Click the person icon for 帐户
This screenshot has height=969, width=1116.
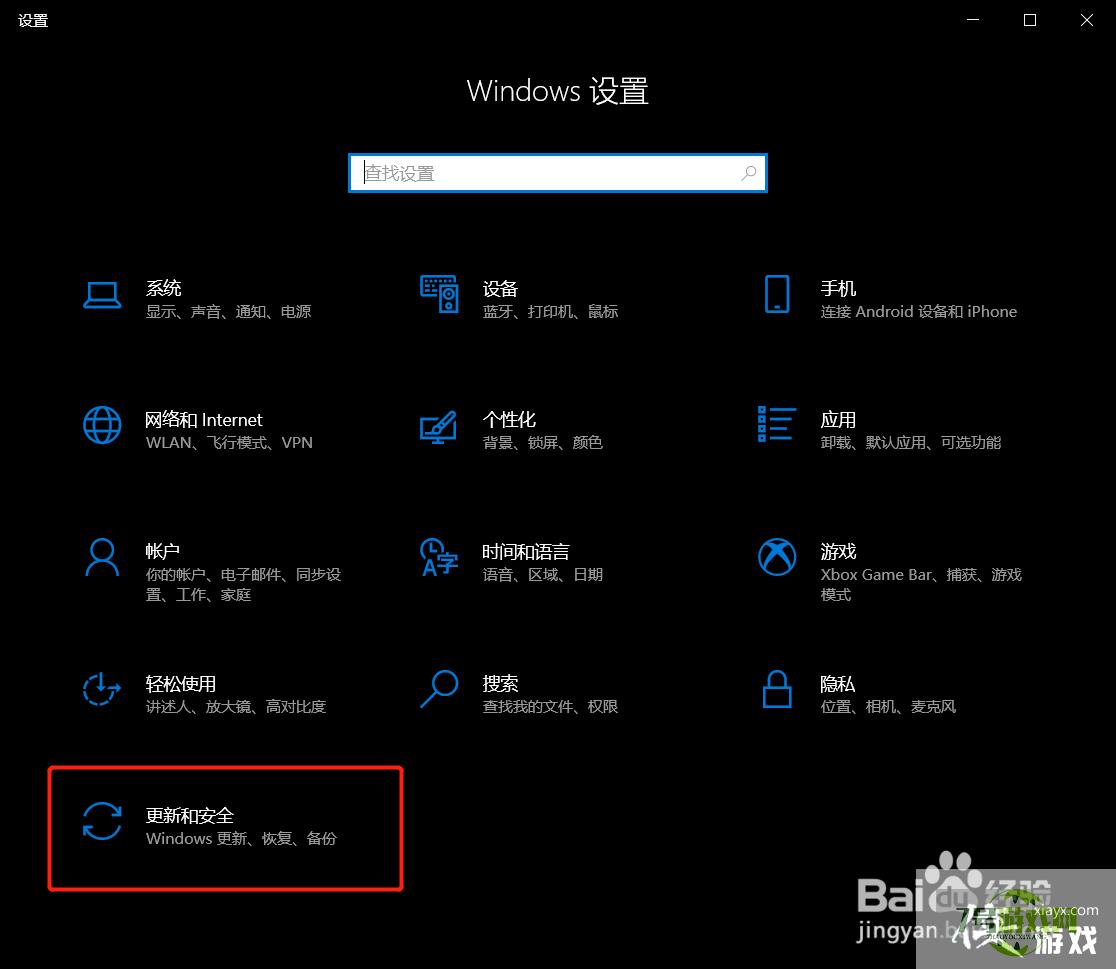pyautogui.click(x=102, y=557)
